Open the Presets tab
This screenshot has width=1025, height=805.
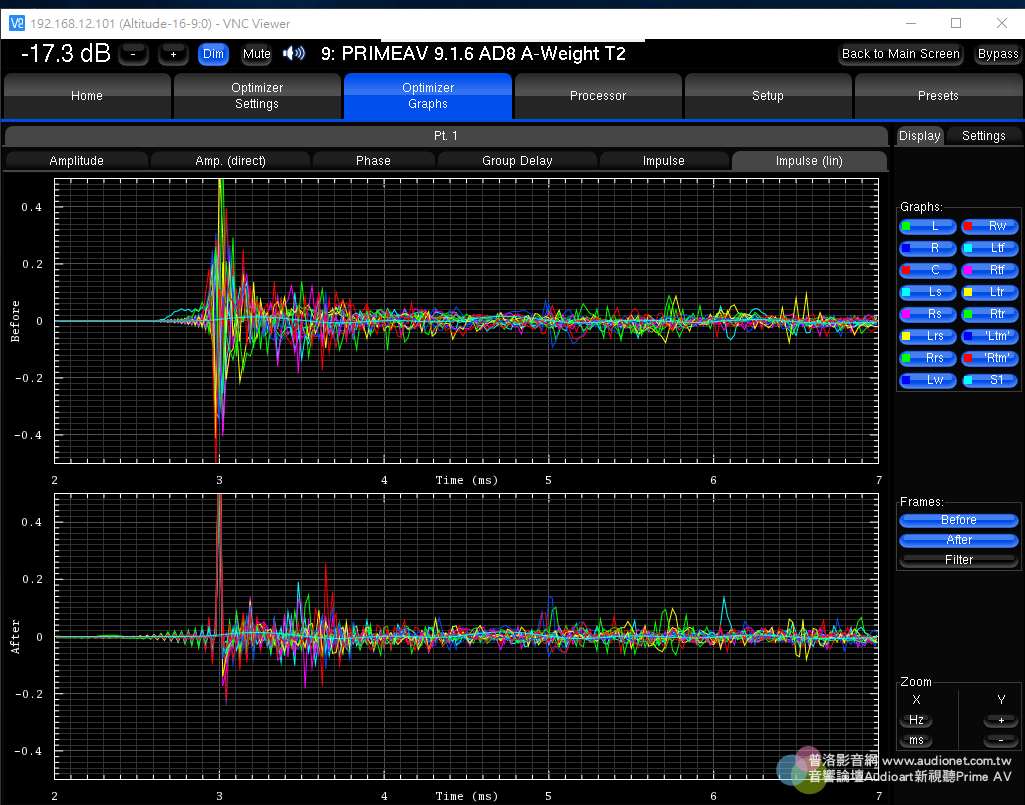pyautogui.click(x=940, y=96)
